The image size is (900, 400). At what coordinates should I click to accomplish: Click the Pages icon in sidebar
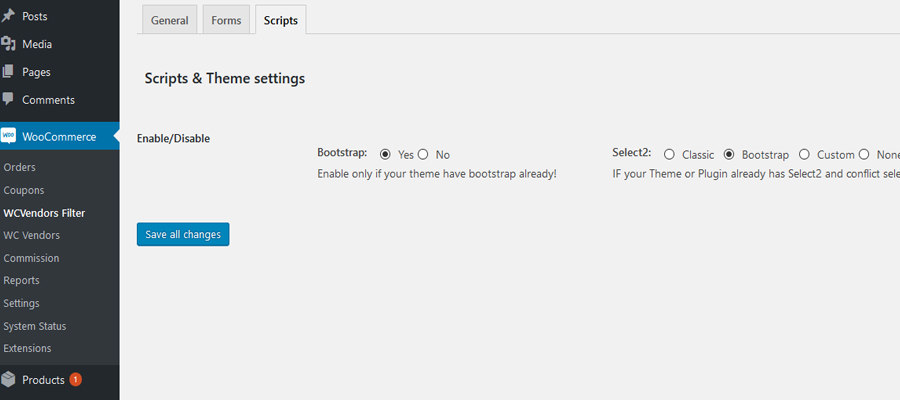click(8, 72)
